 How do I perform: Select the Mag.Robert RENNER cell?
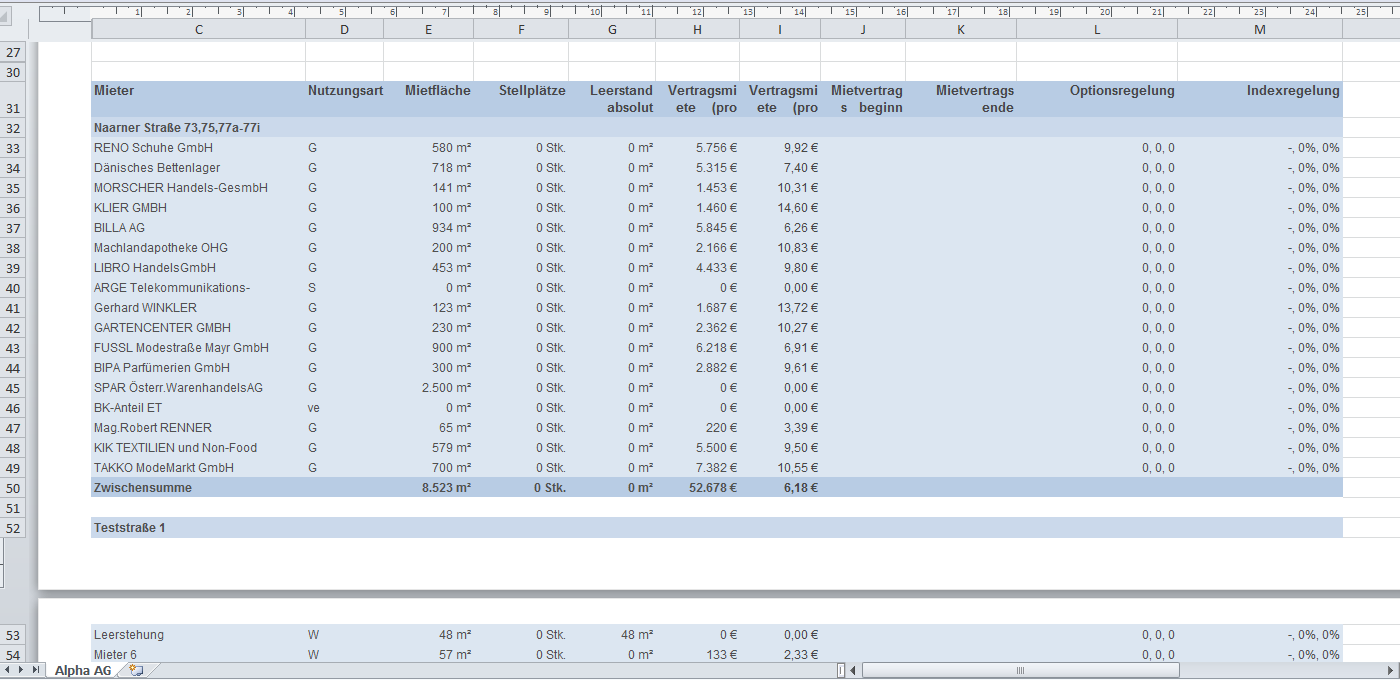(198, 428)
